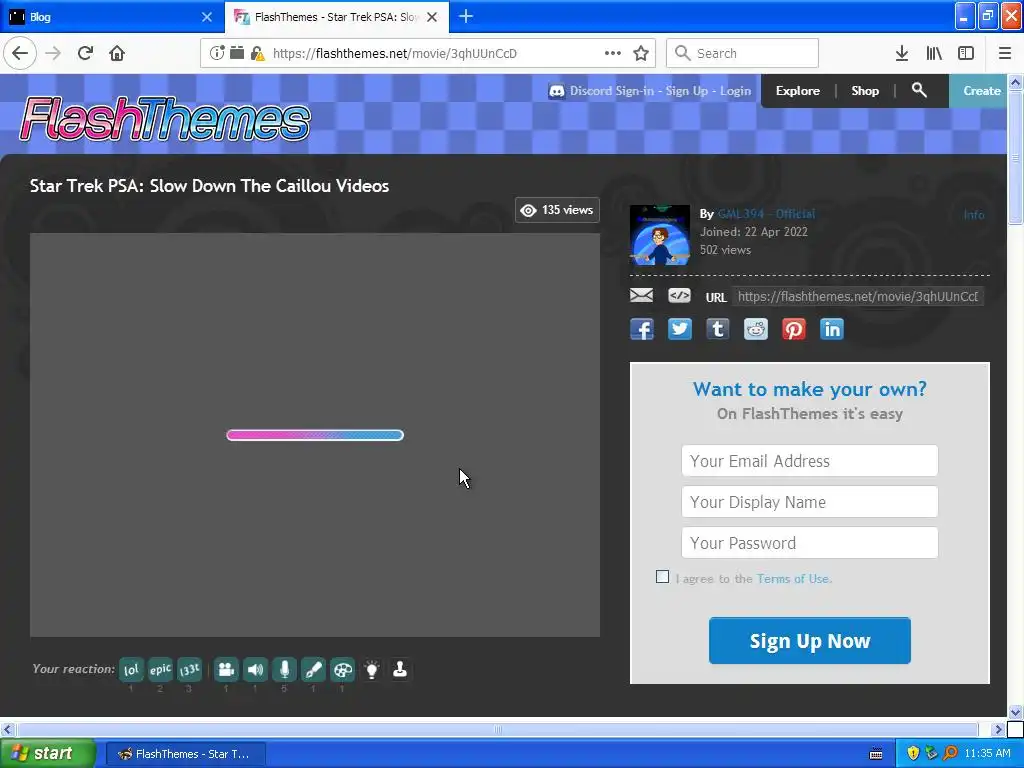Open the Firefox hamburger menu
This screenshot has width=1024, height=768.
(x=1004, y=53)
